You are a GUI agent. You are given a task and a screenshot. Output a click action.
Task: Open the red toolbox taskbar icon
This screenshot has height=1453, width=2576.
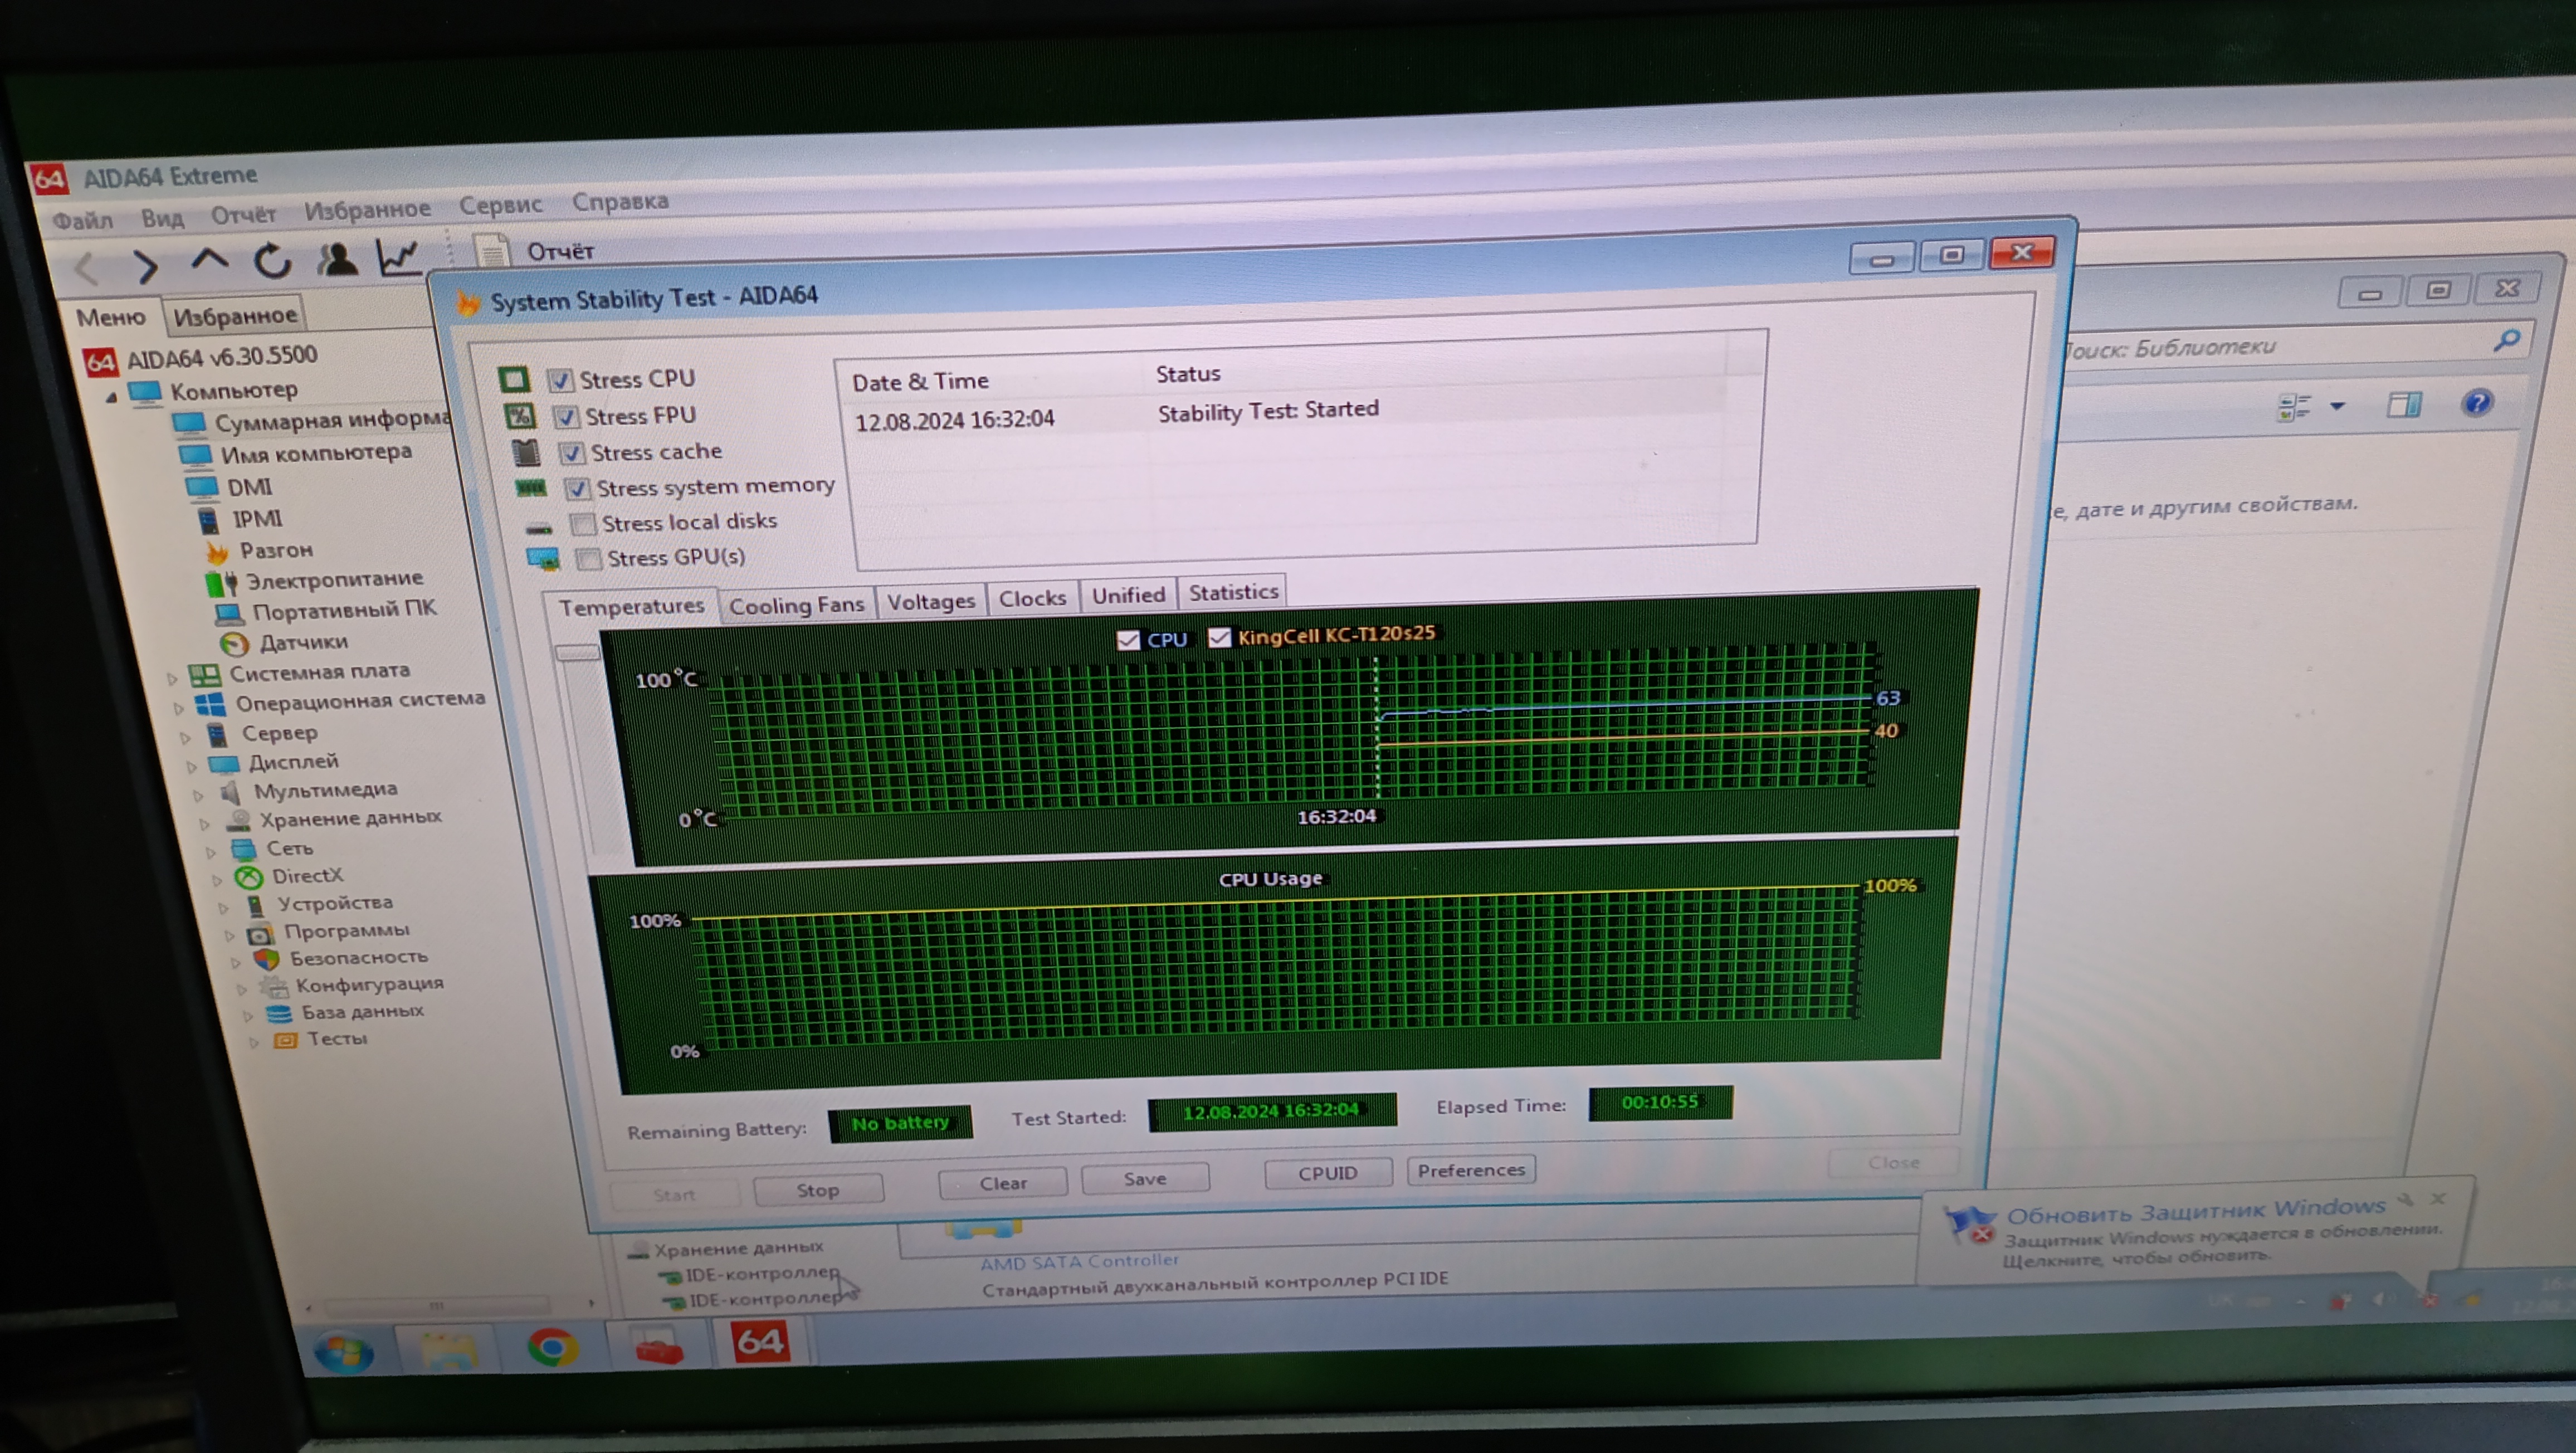pyautogui.click(x=659, y=1345)
